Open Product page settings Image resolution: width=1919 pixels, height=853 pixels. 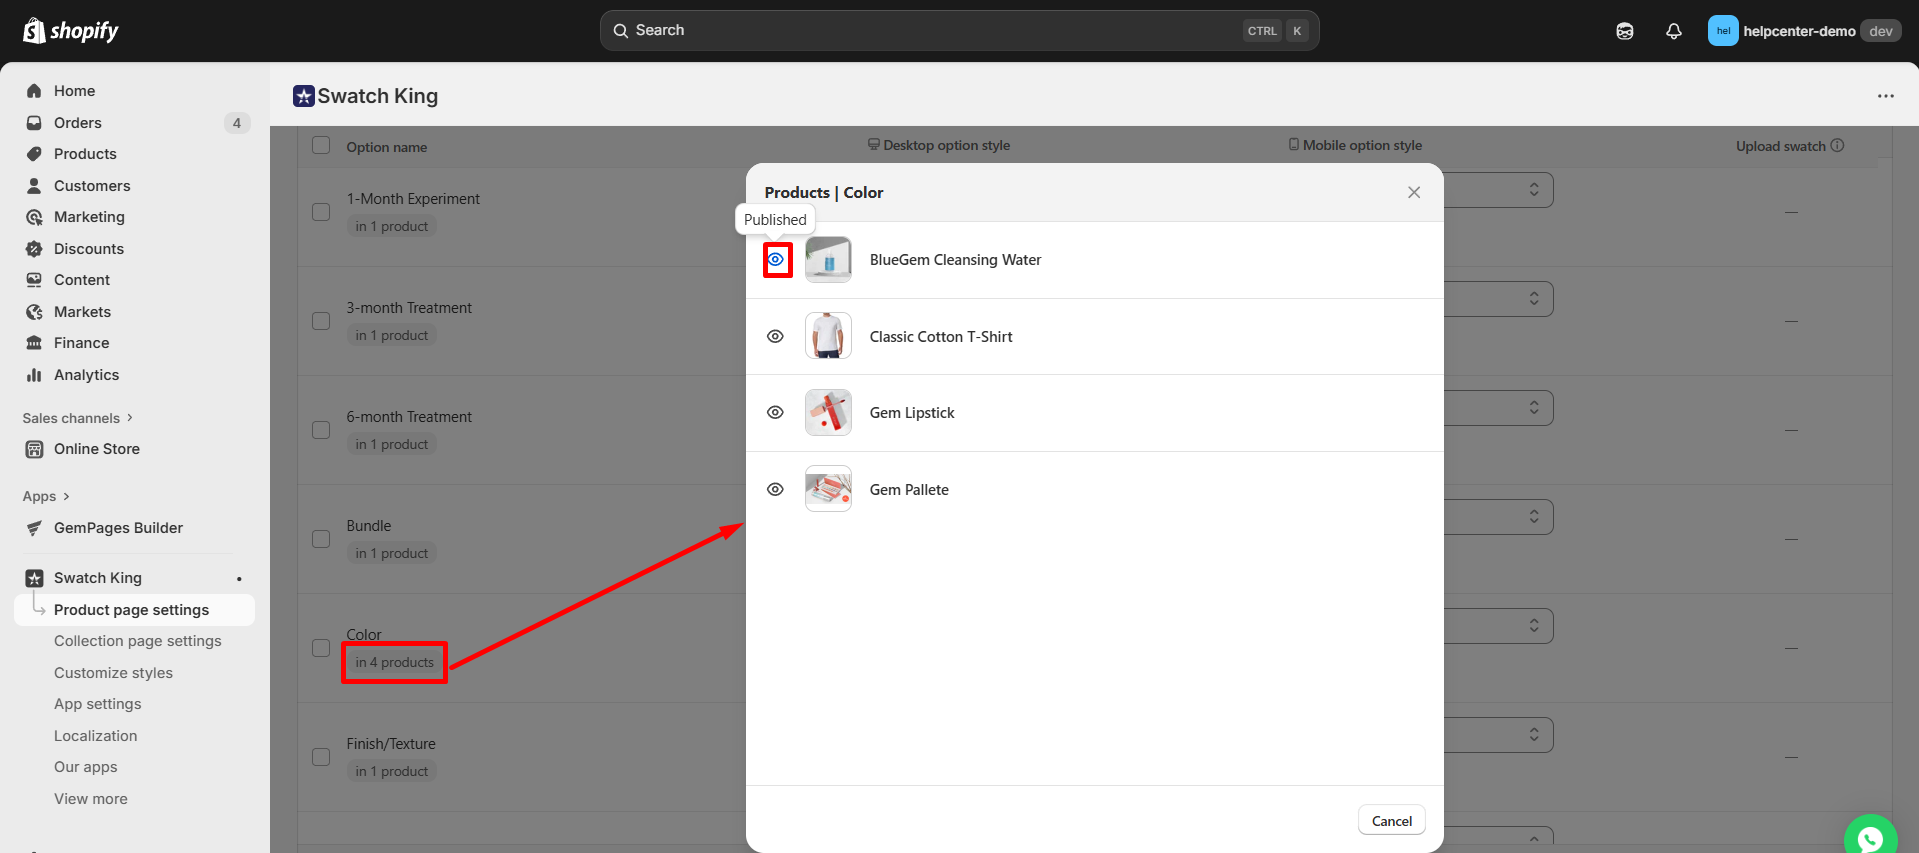click(134, 610)
